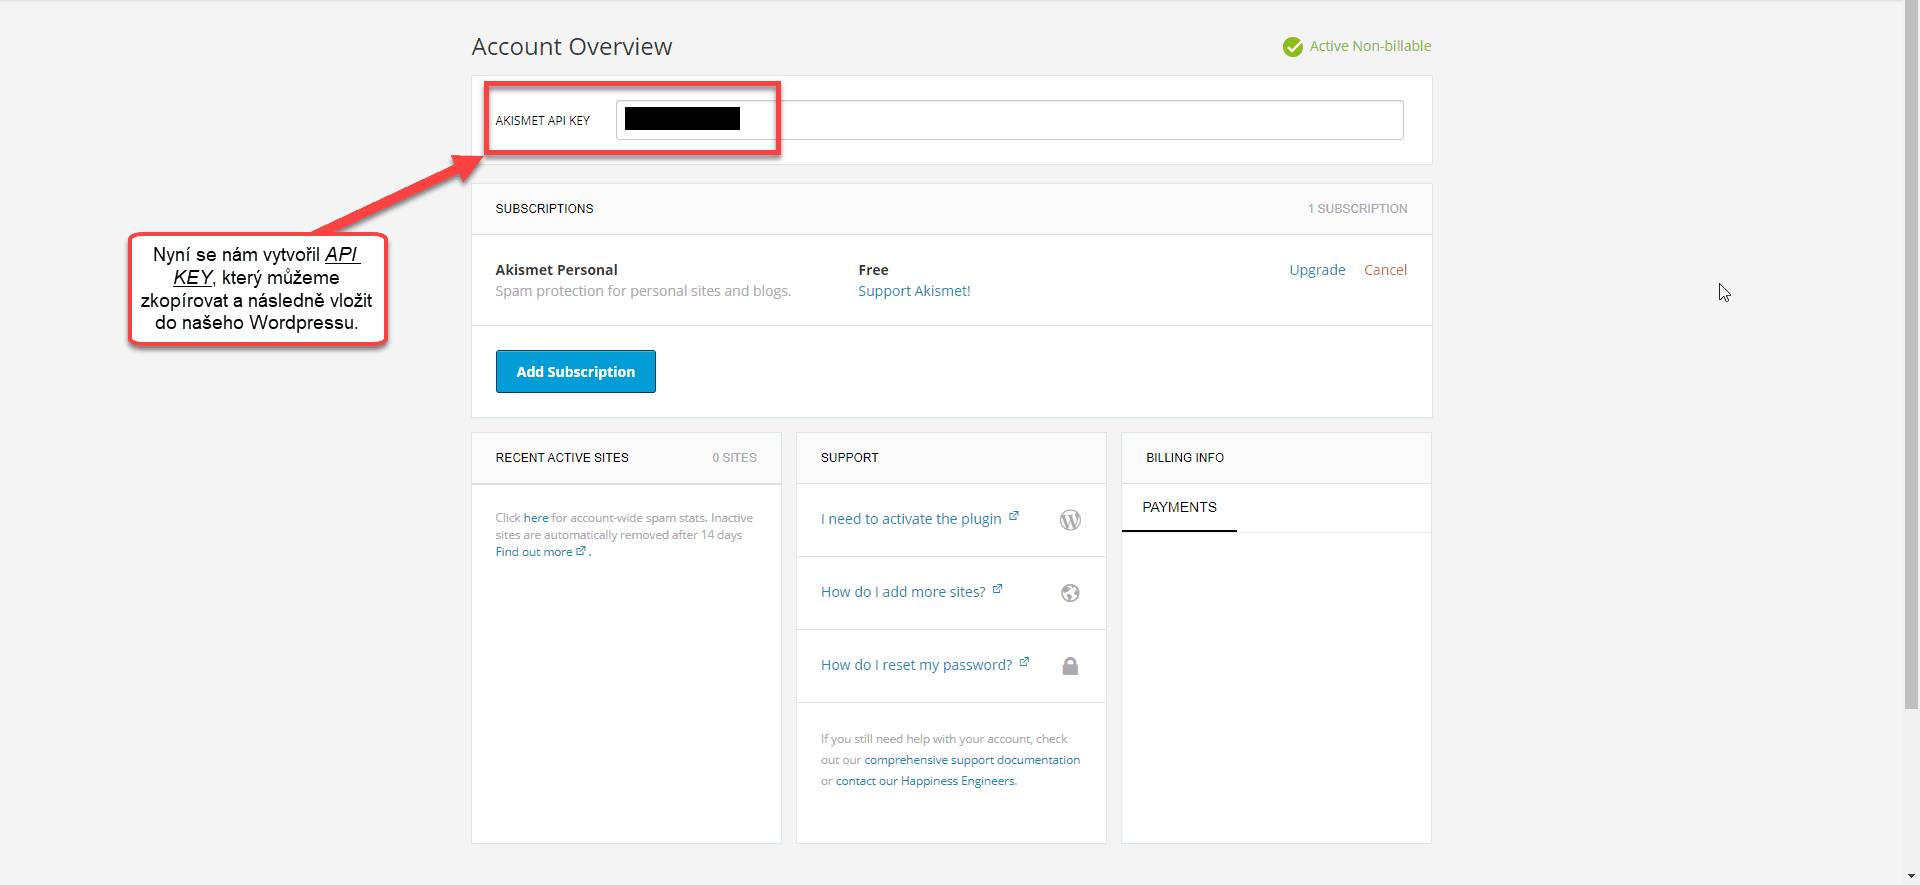The image size is (1920, 885).
Task: Click the 'SUPPORT' panel header
Action: pyautogui.click(x=850, y=458)
